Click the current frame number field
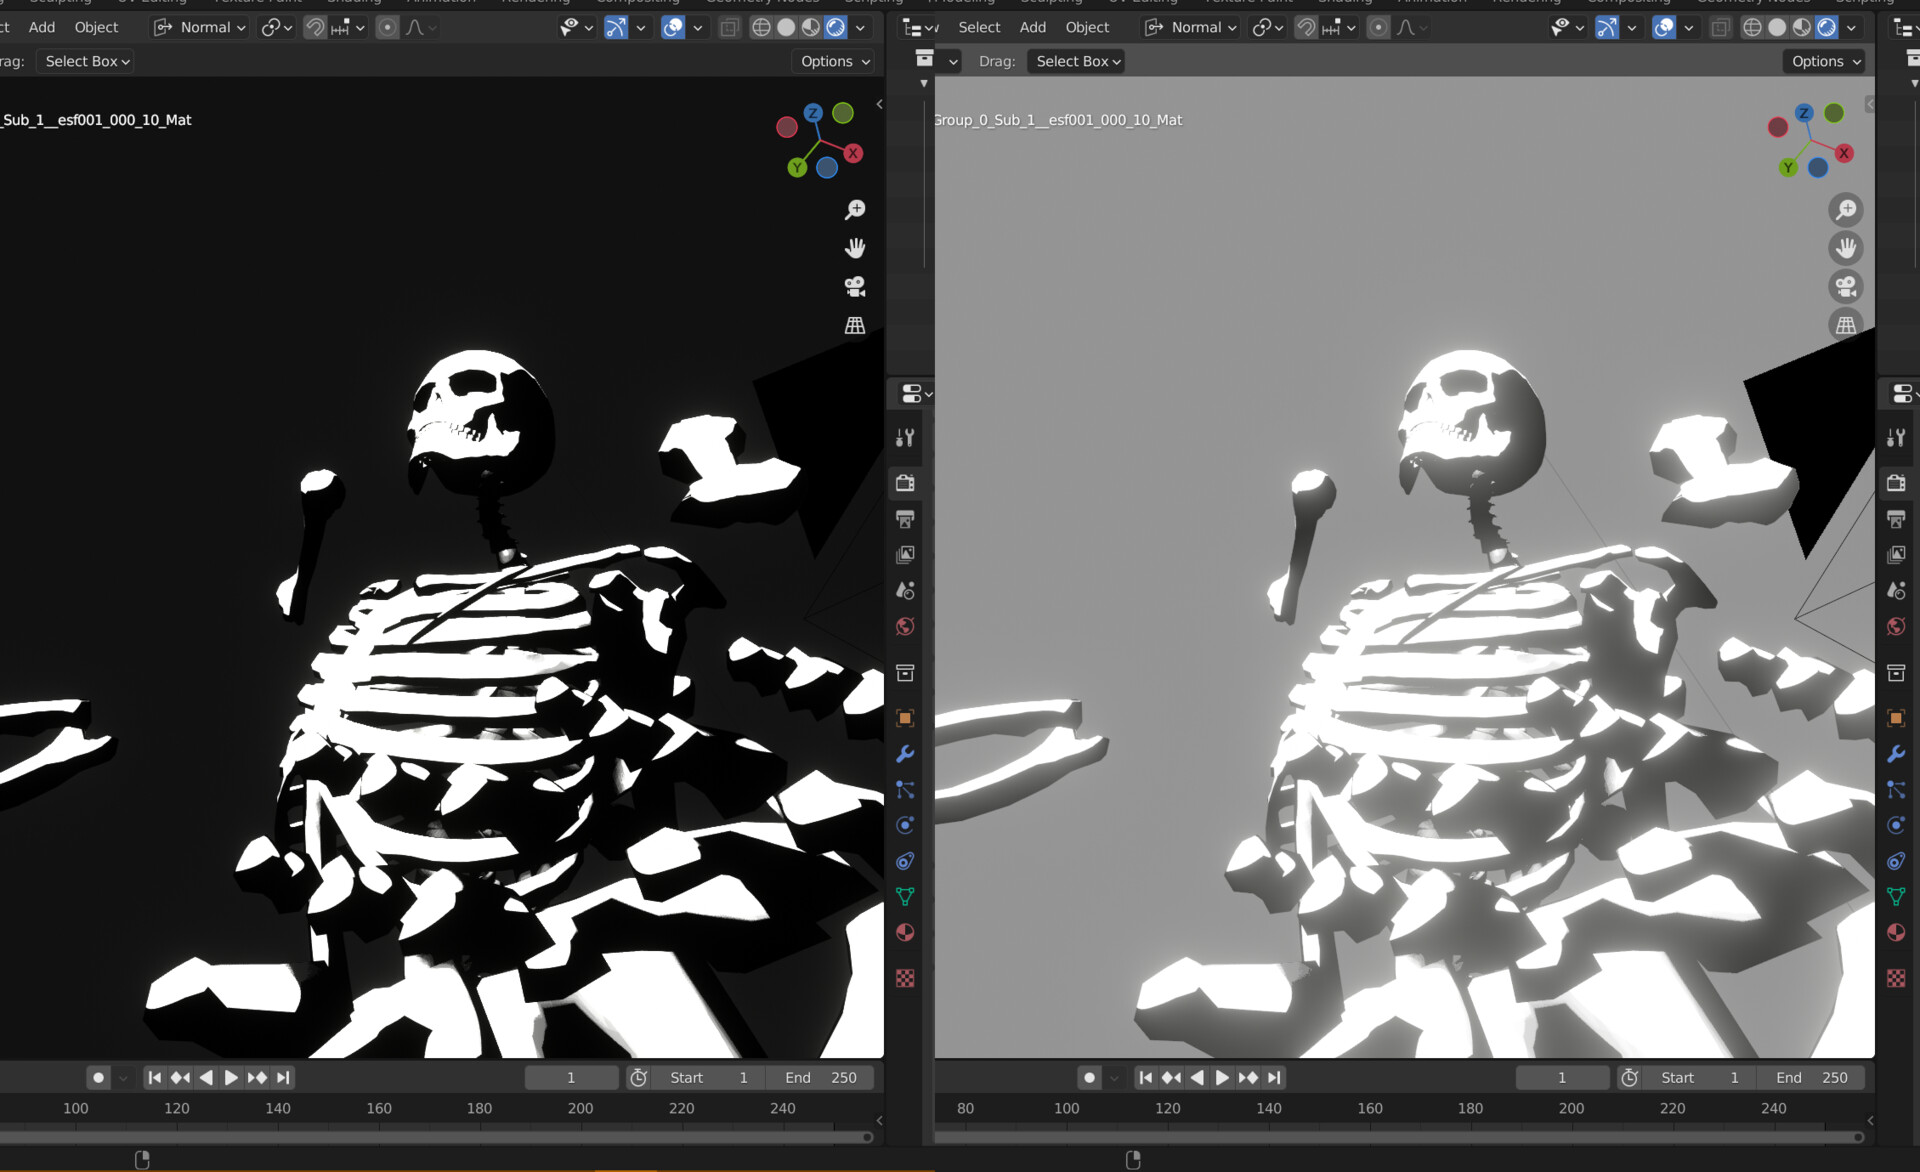Screen dimensions: 1920x1172 coord(571,1077)
